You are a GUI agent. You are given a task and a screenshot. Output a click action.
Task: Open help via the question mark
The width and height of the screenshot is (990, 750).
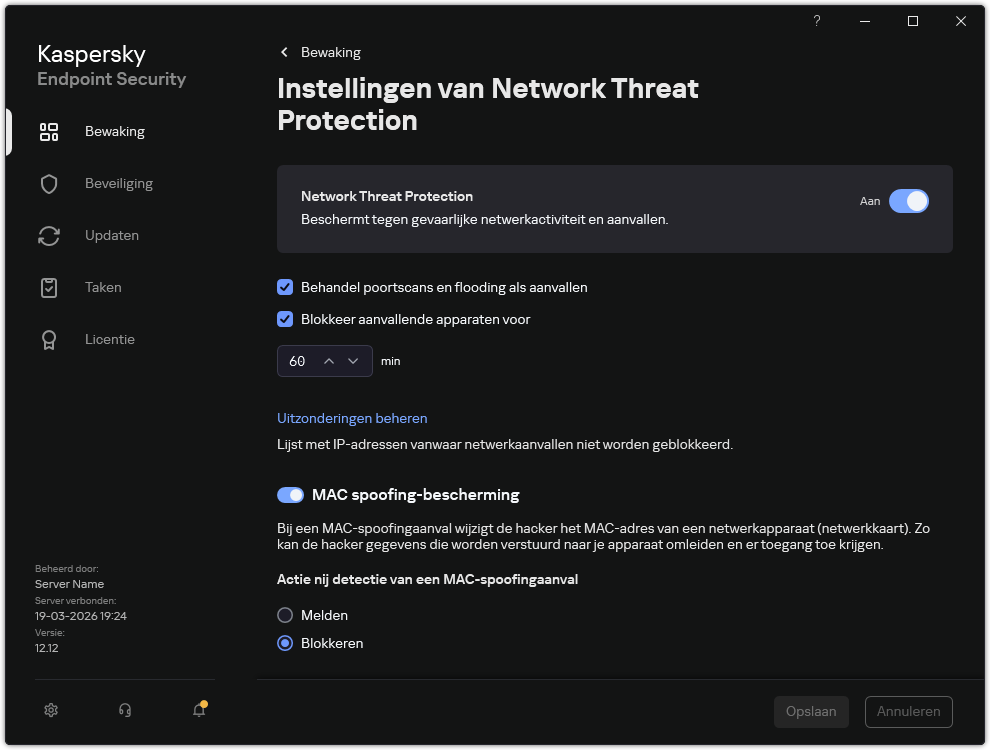[816, 20]
